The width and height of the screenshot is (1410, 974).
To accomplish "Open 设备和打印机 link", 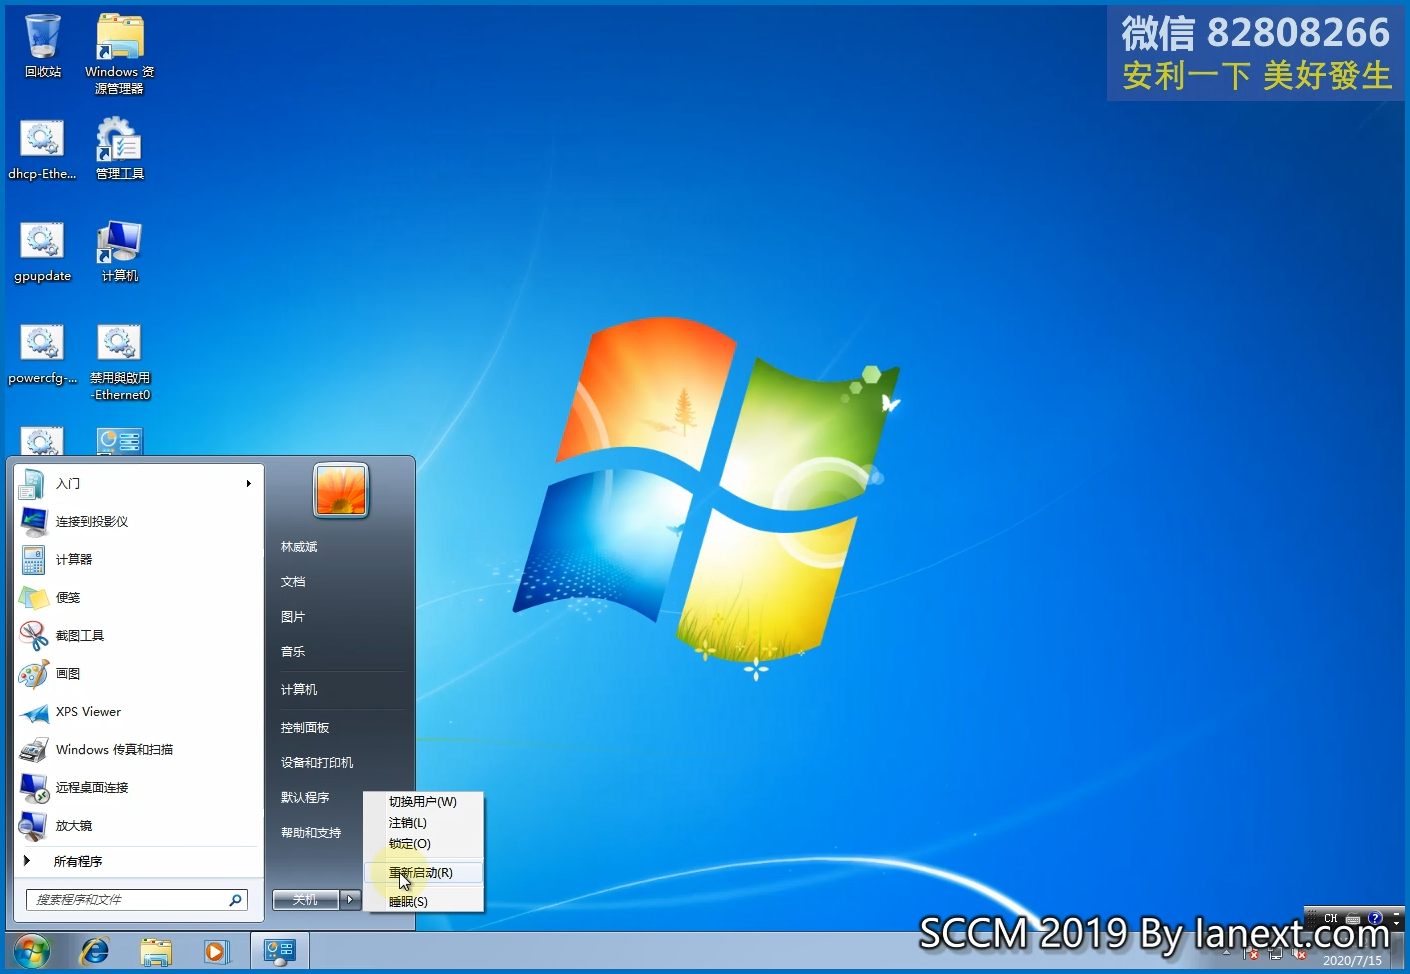I will pos(317,763).
